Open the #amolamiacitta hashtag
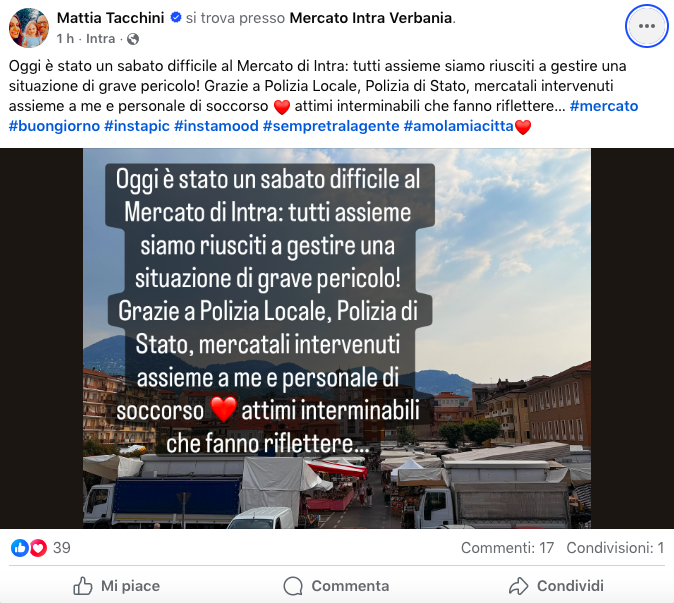This screenshot has width=674, height=603. 459,126
